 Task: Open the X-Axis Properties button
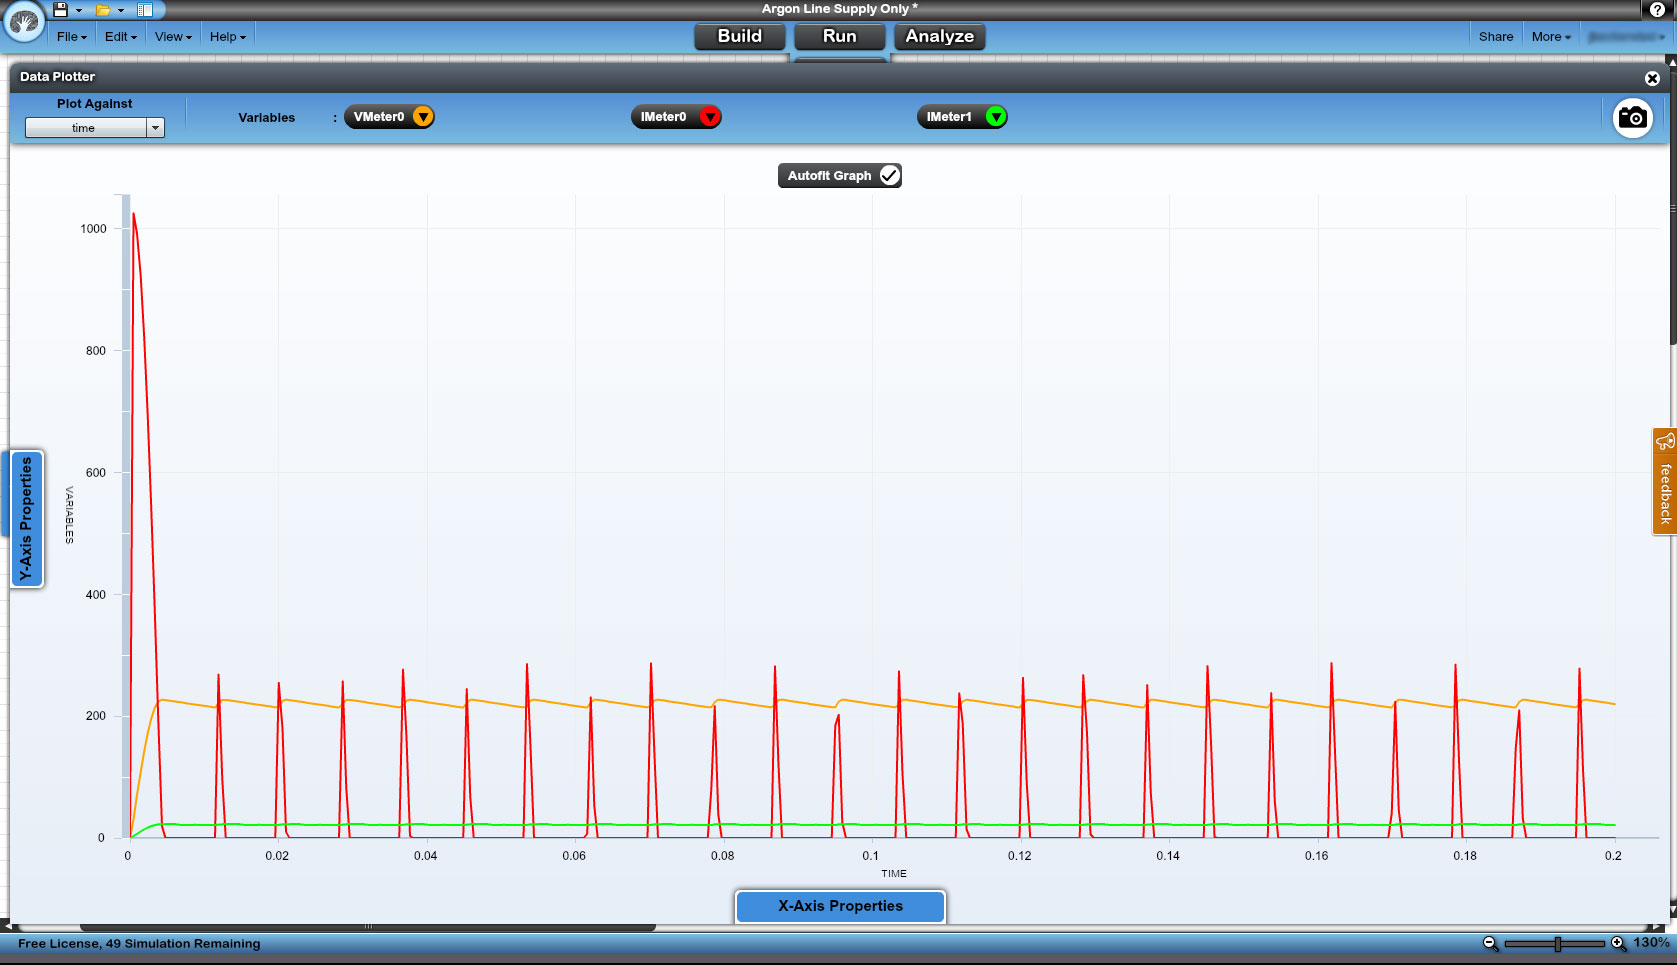[x=840, y=906]
